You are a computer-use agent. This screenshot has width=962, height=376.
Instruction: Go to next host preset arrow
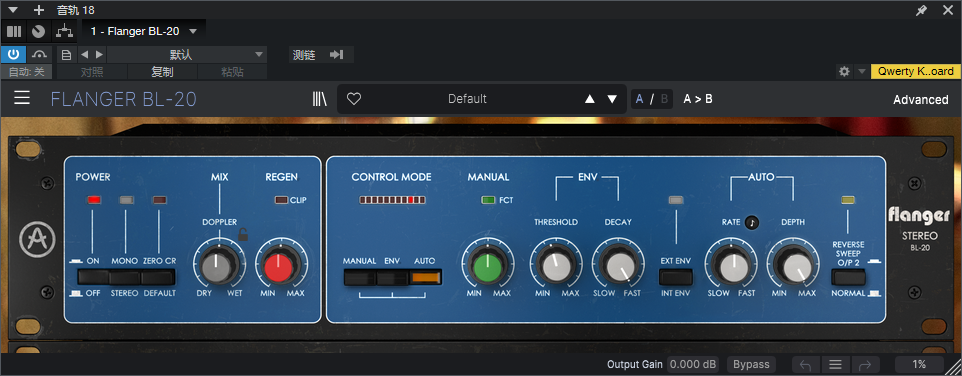99,55
